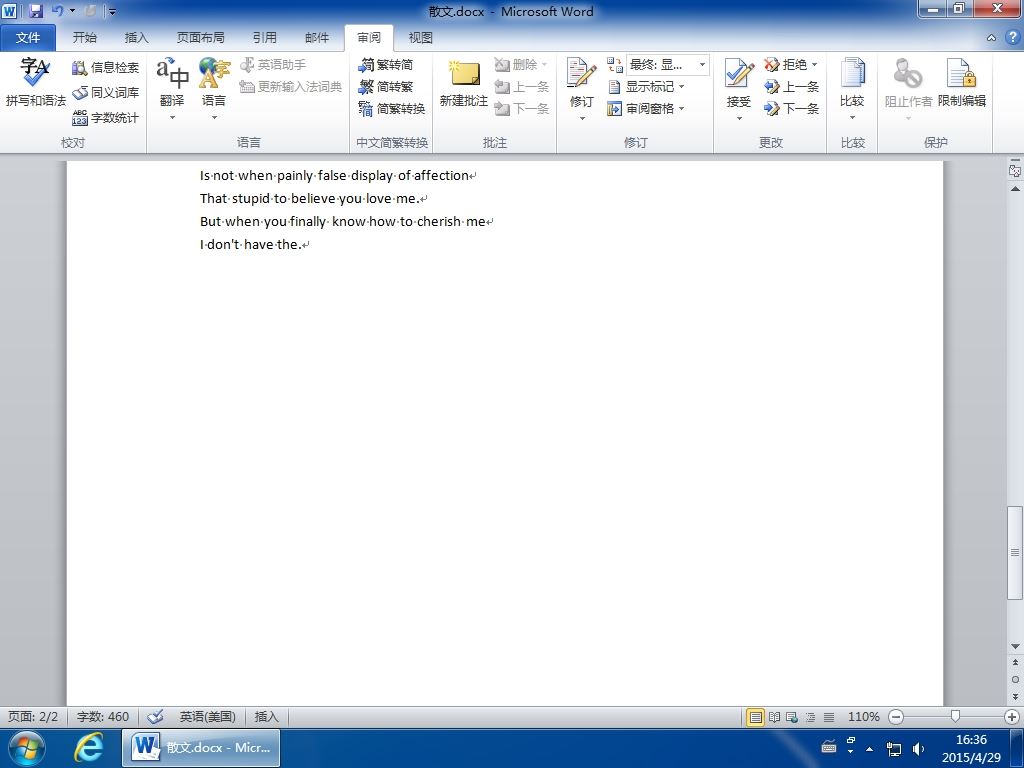Click page indicator 页面: 2/2 in status bar

point(33,716)
